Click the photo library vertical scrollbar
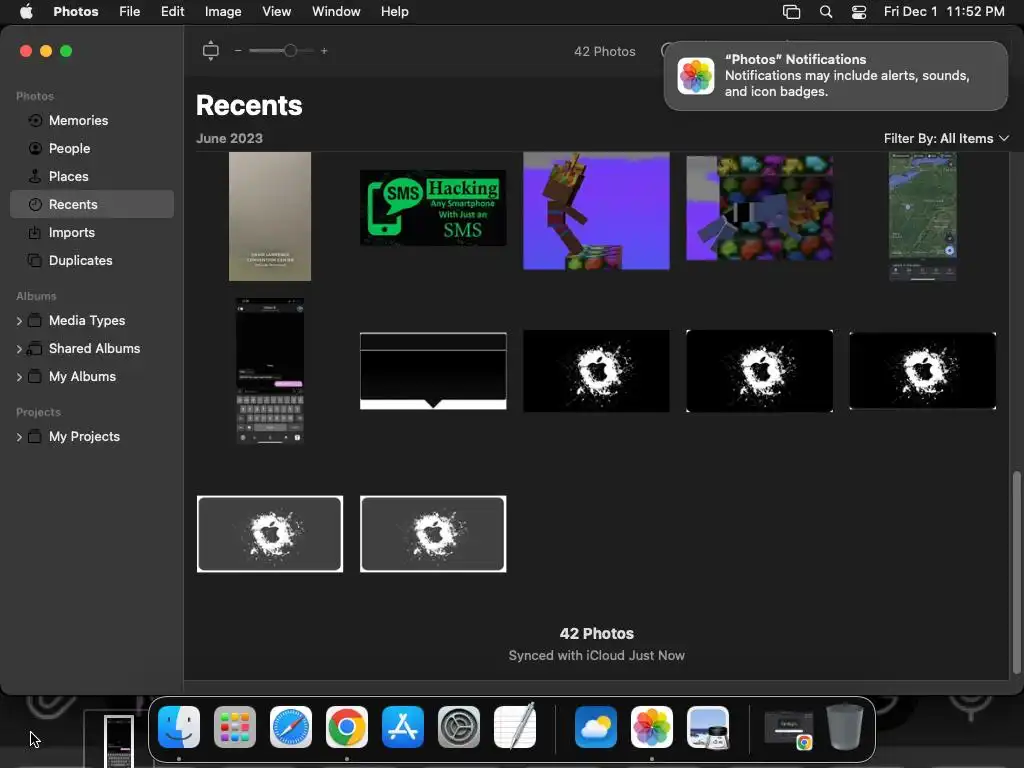This screenshot has width=1024, height=768. (x=1016, y=571)
